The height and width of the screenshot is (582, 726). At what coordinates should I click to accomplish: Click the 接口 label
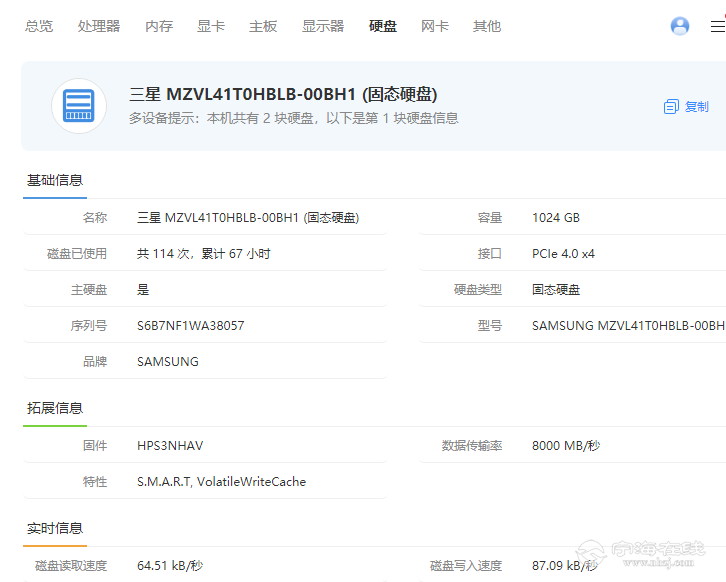[490, 254]
